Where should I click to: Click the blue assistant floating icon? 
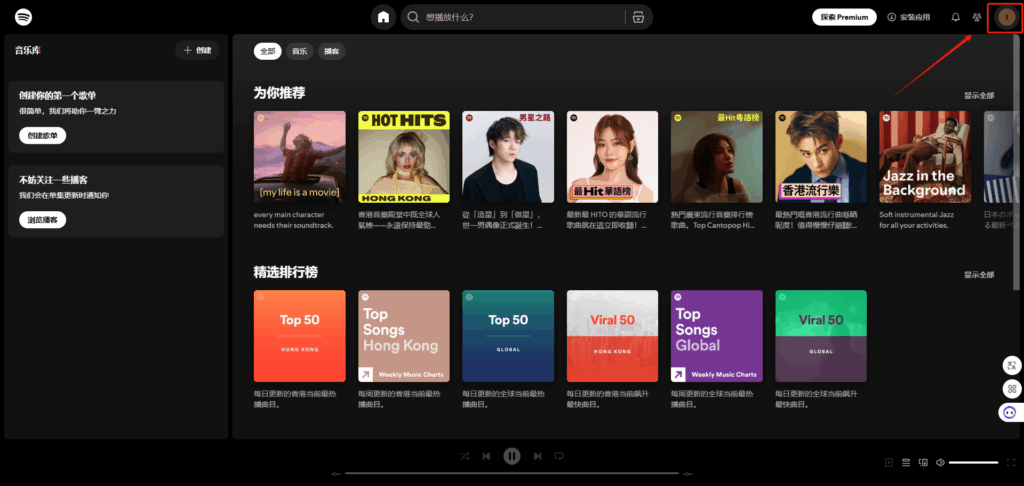[x=1010, y=412]
